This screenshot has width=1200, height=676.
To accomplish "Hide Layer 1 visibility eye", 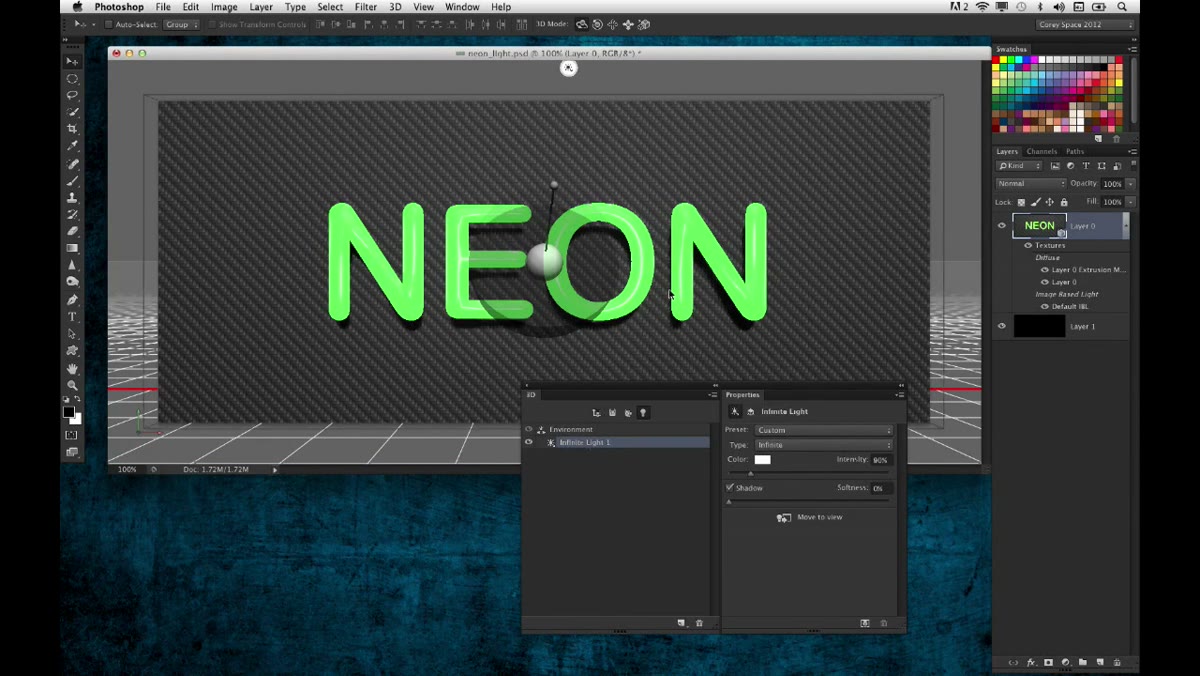I will (1002, 326).
